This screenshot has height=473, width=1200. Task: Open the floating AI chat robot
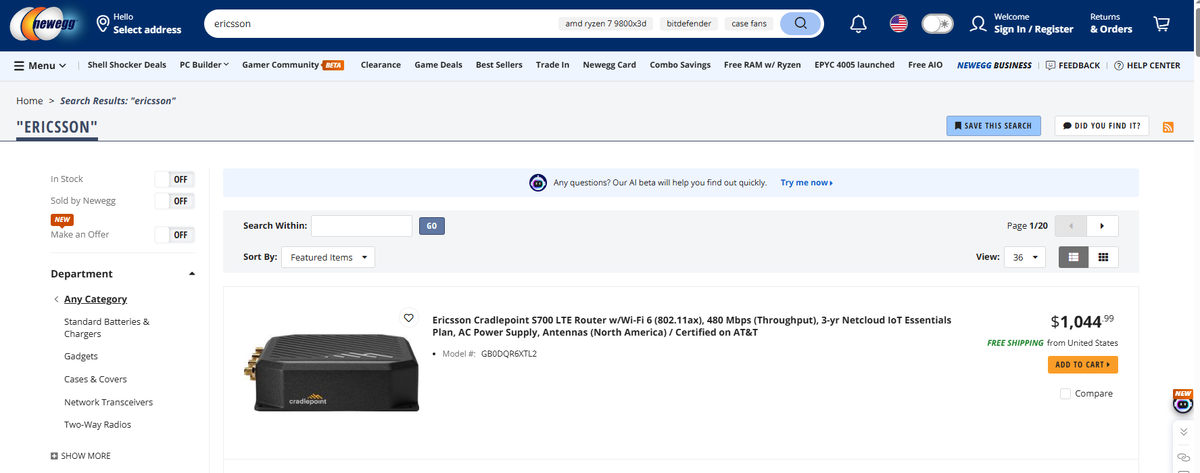click(x=1184, y=402)
